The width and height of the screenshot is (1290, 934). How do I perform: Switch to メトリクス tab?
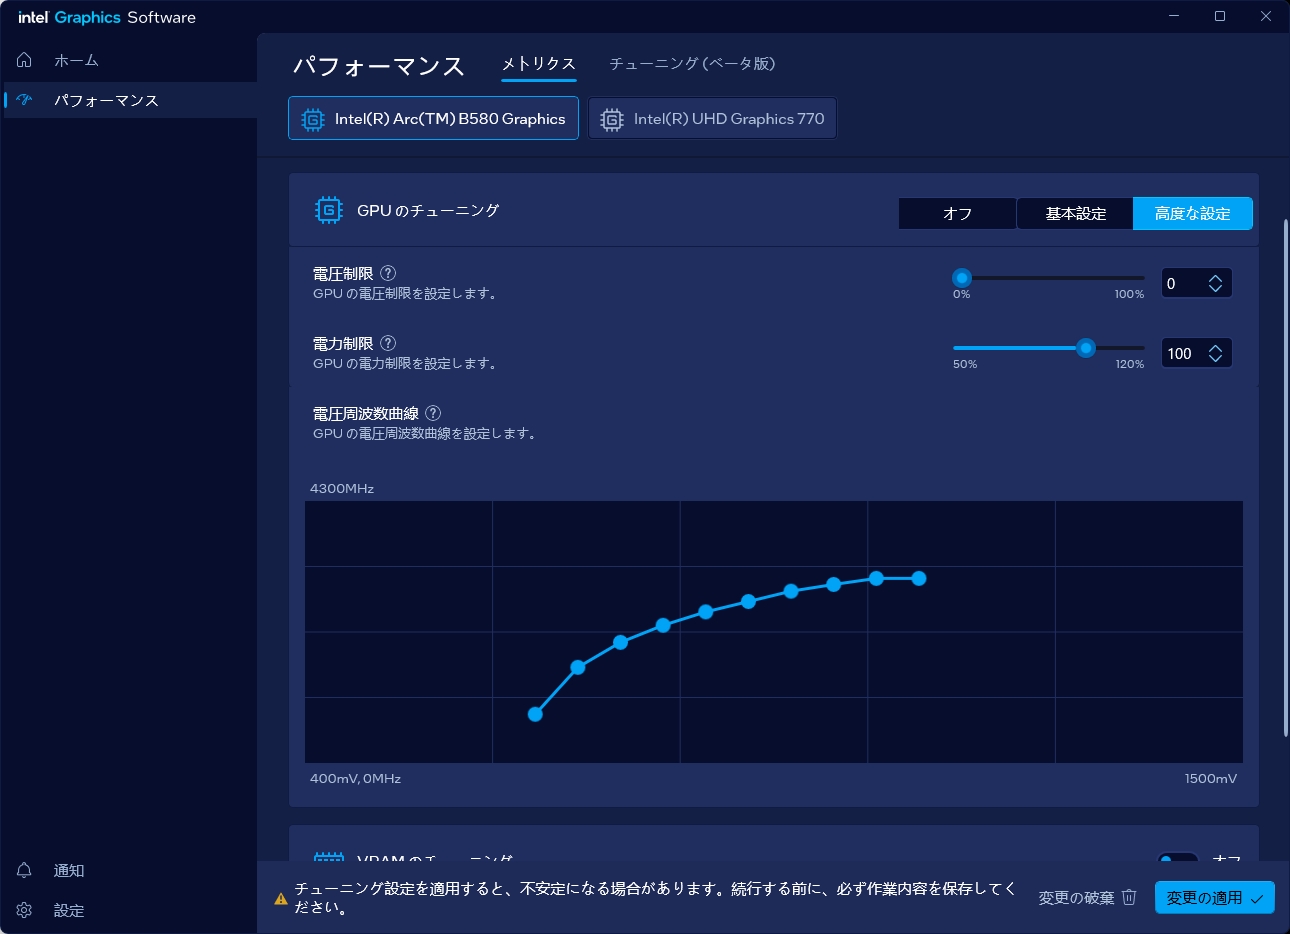(538, 63)
